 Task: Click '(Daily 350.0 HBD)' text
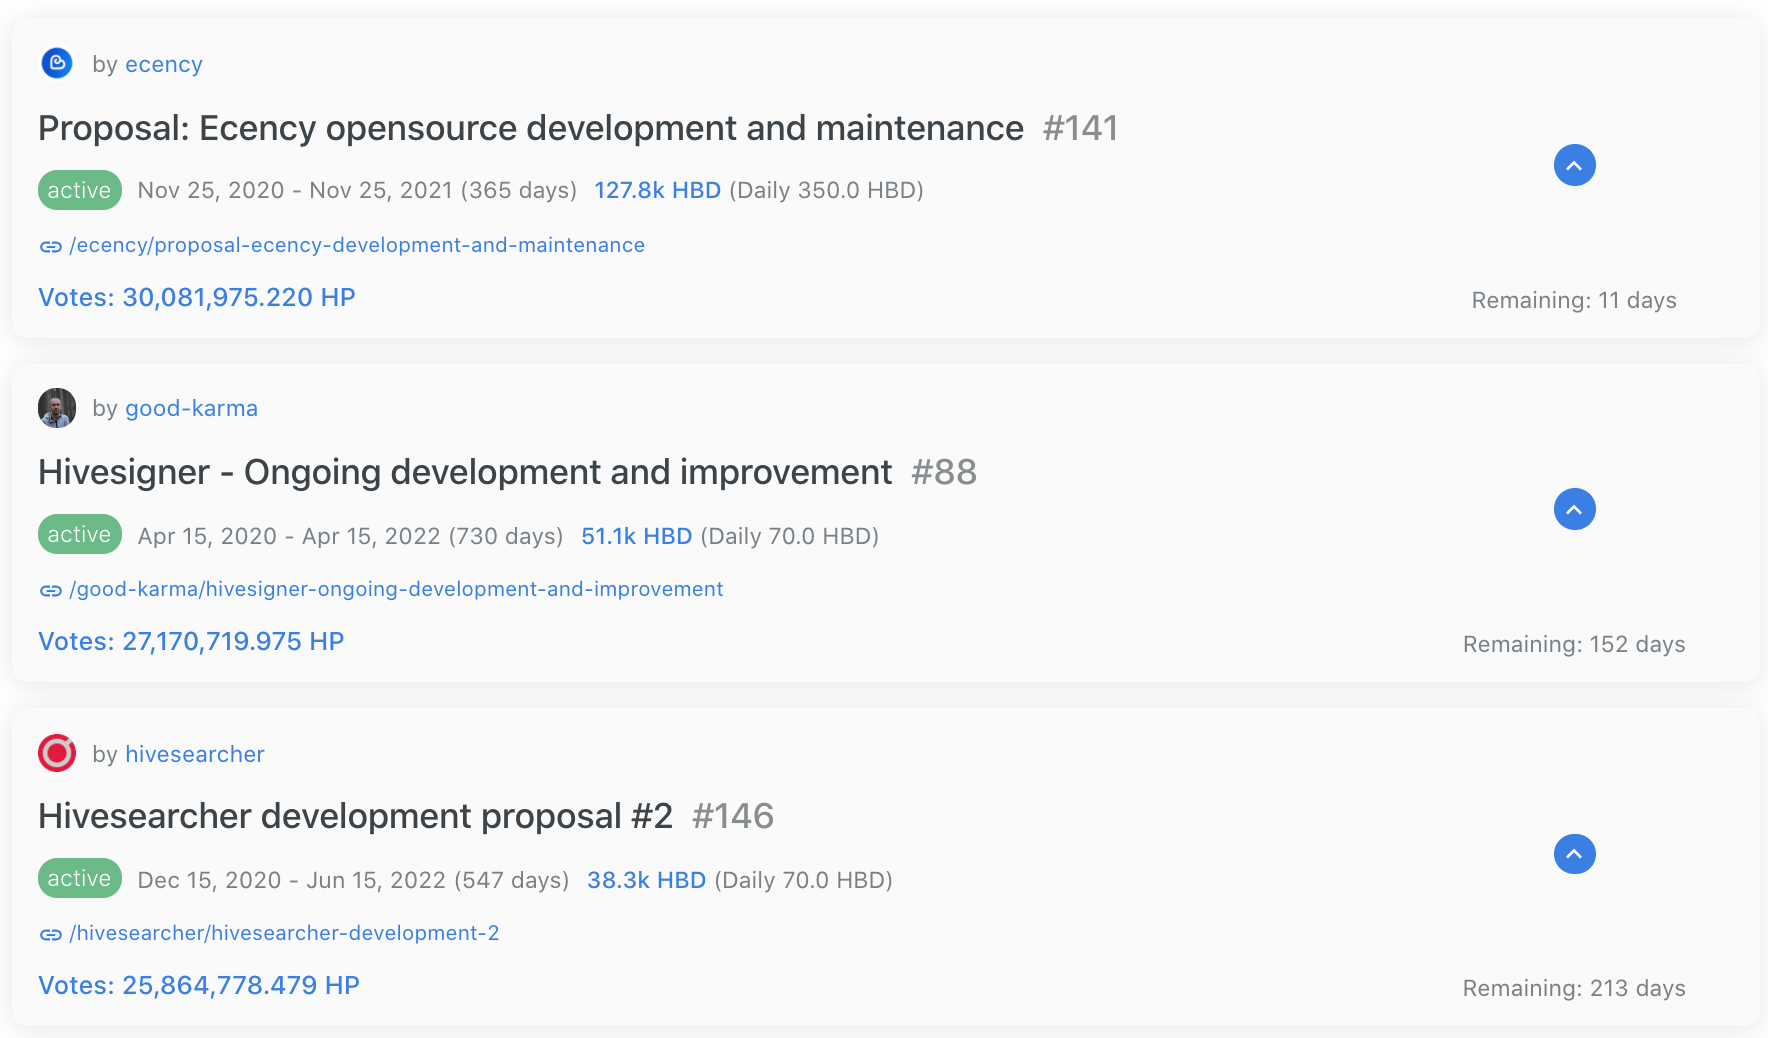[x=826, y=190]
